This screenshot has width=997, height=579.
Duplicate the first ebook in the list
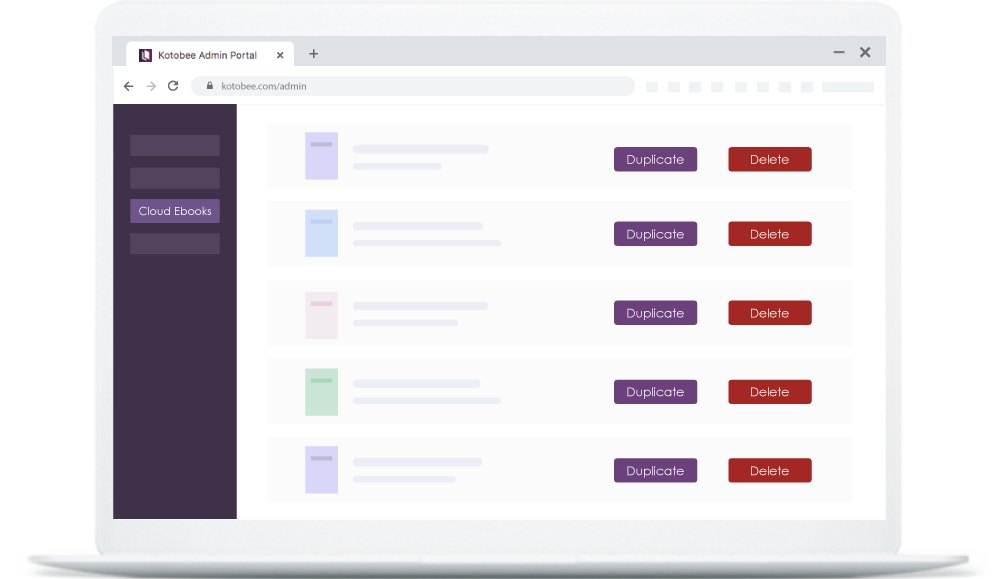click(655, 159)
